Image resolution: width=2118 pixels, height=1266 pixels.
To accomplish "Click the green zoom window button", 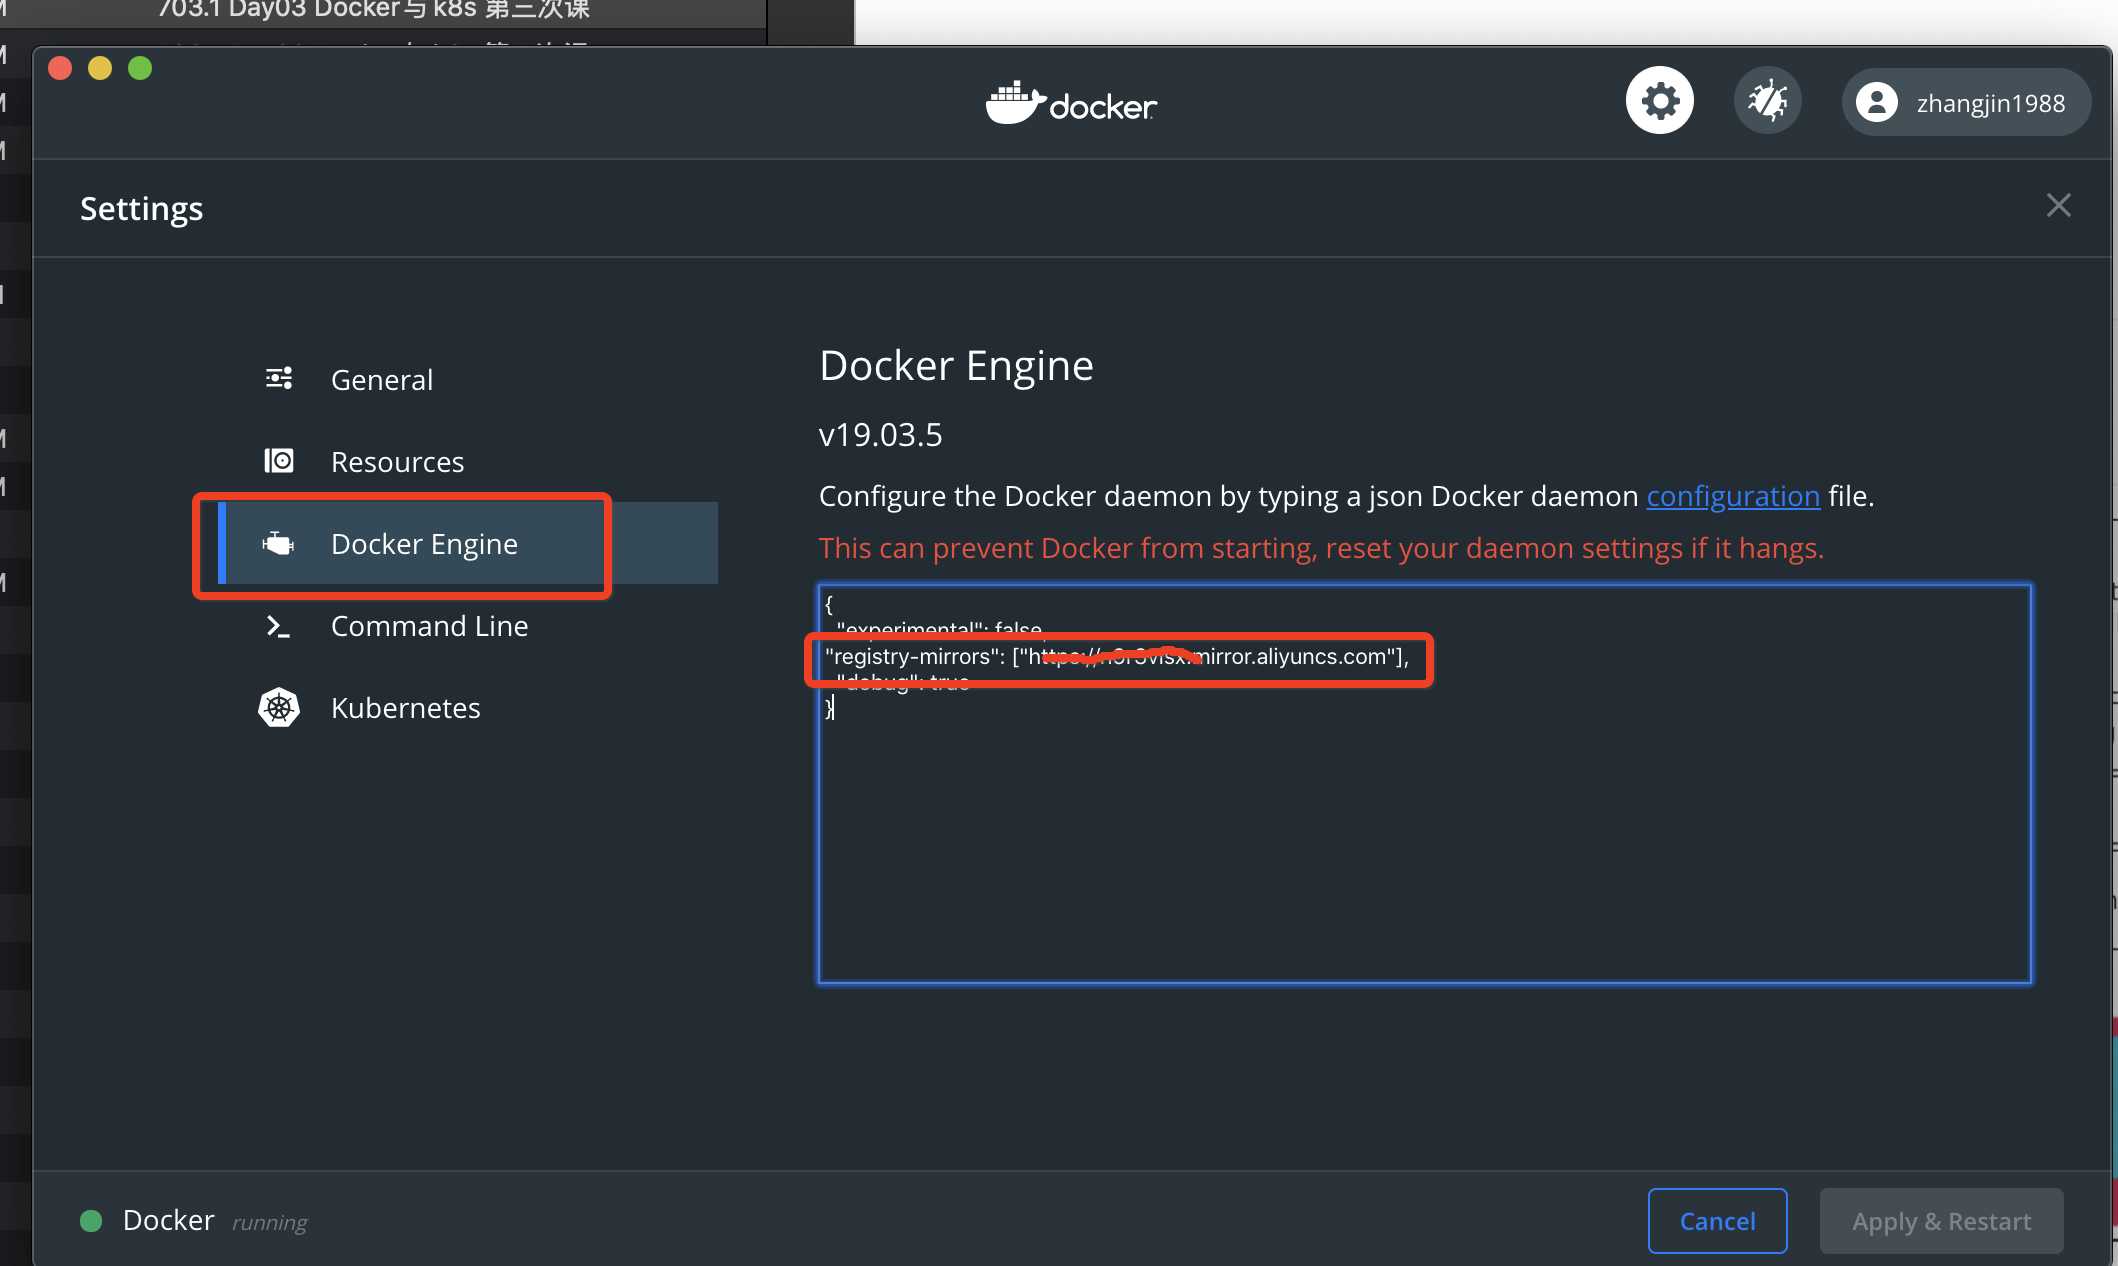I will [x=140, y=68].
